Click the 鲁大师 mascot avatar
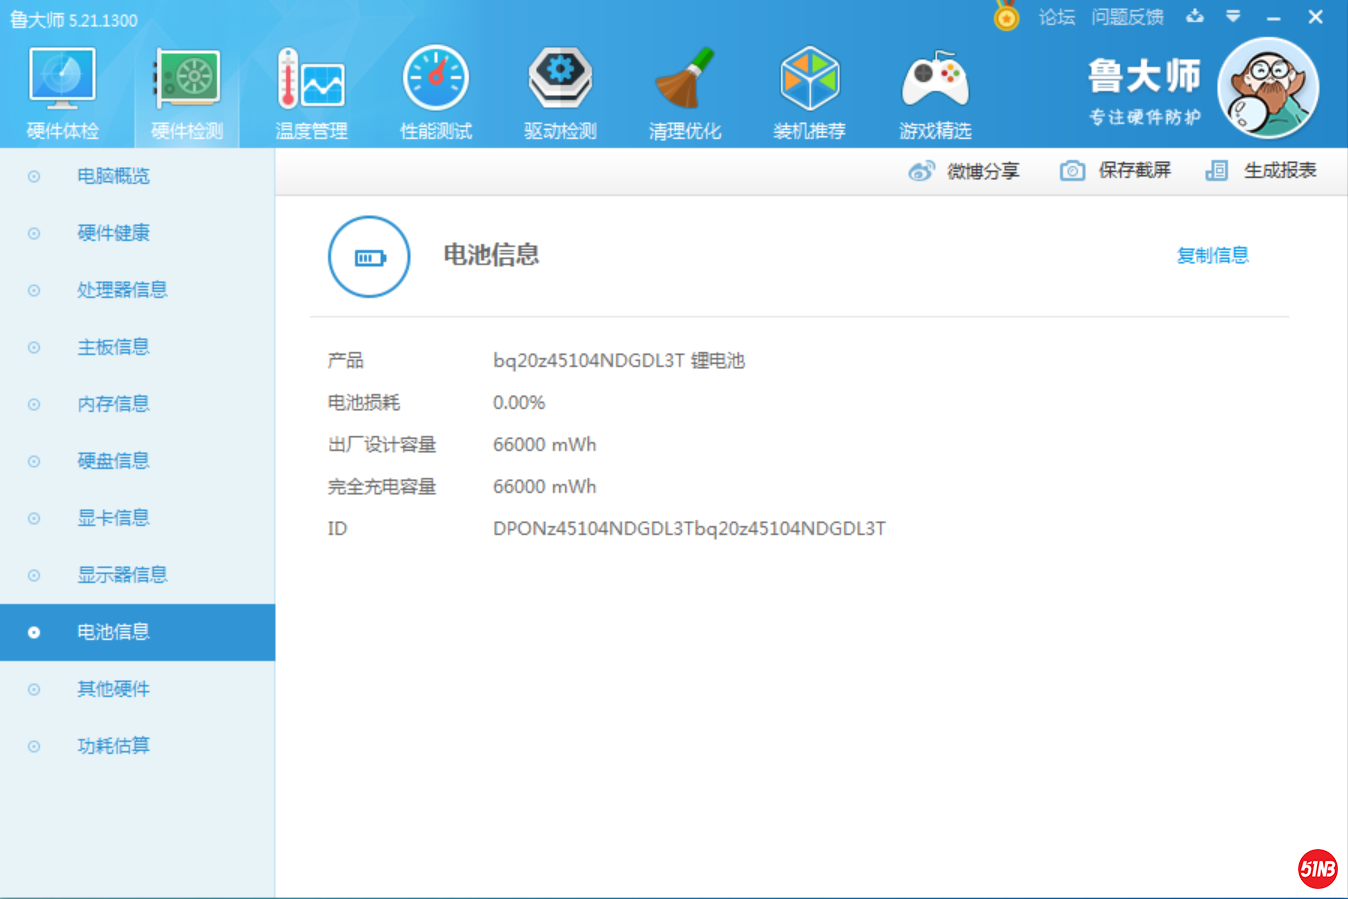Viewport: 1348px width, 899px height. 1267,88
